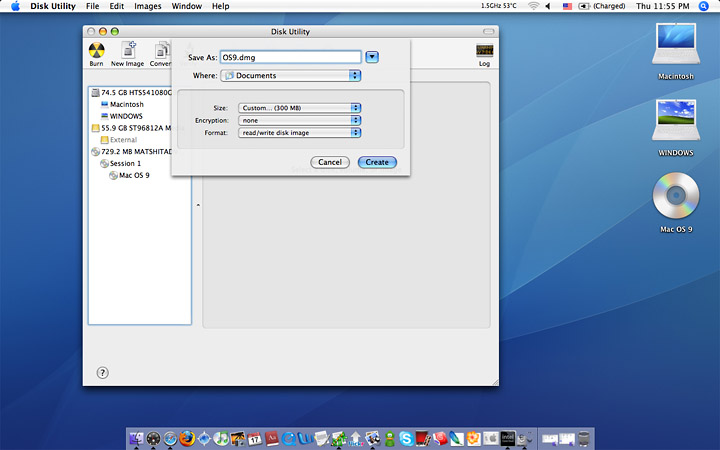Viewport: 720px width, 450px height.
Task: Click the Wi-Fi status icon in menu bar
Action: [x=533, y=6]
